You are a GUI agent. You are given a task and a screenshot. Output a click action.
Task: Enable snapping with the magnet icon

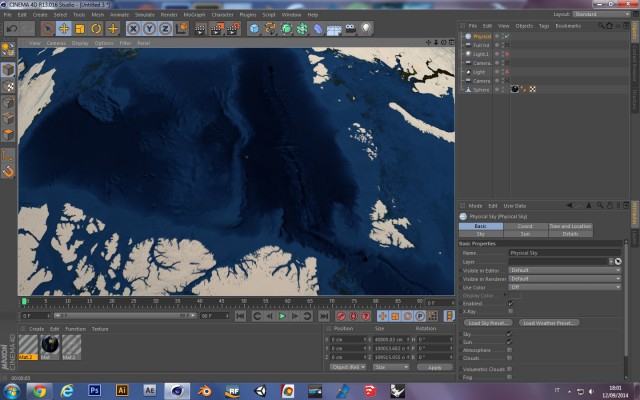(8, 172)
